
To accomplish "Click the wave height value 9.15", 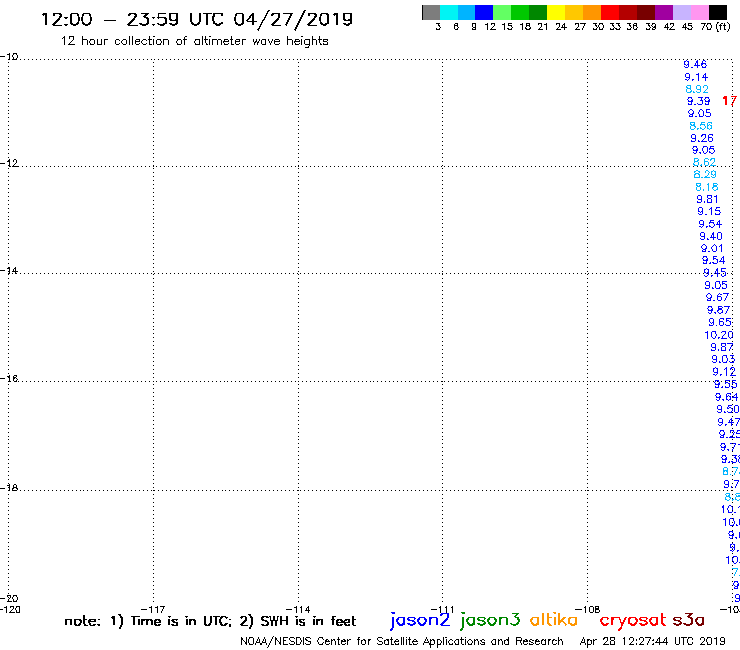I will pos(709,211).
